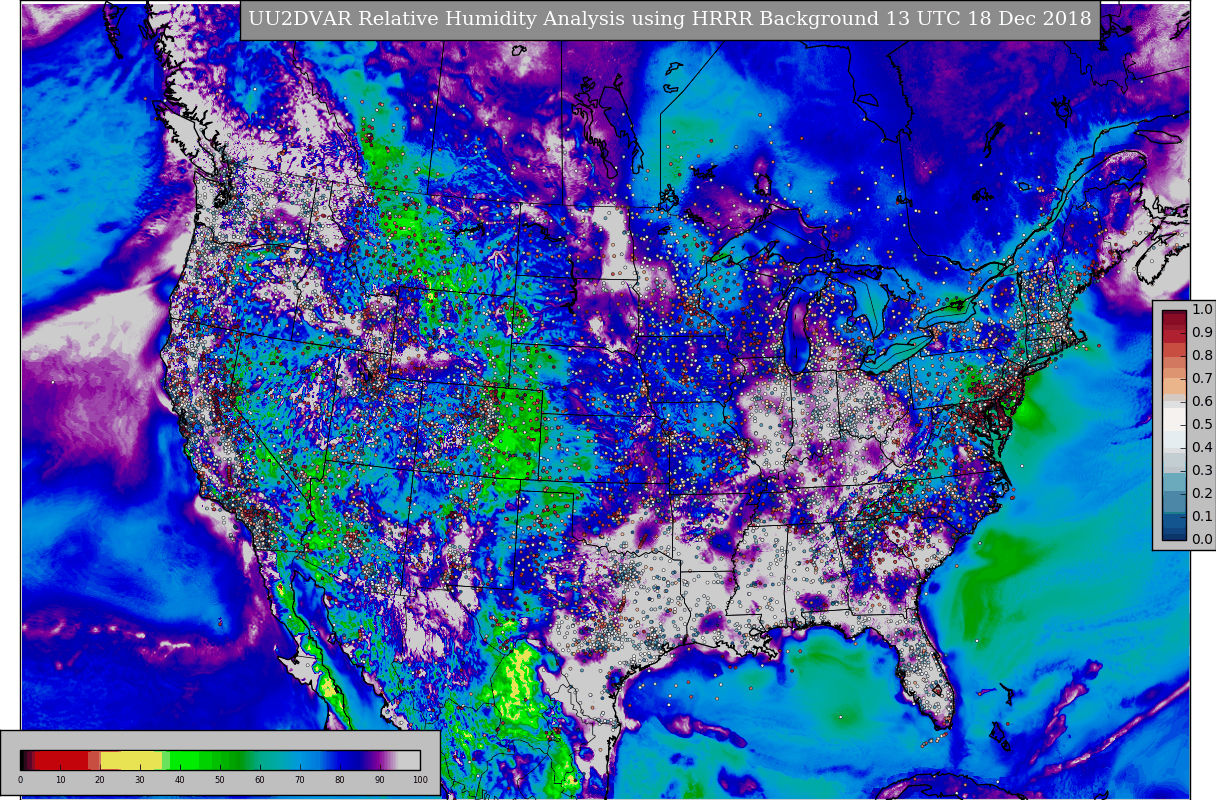Screen dimensions: 1216x800
Task: Pick the light gray band near 100 on humidity colorbar
Action: tap(409, 760)
